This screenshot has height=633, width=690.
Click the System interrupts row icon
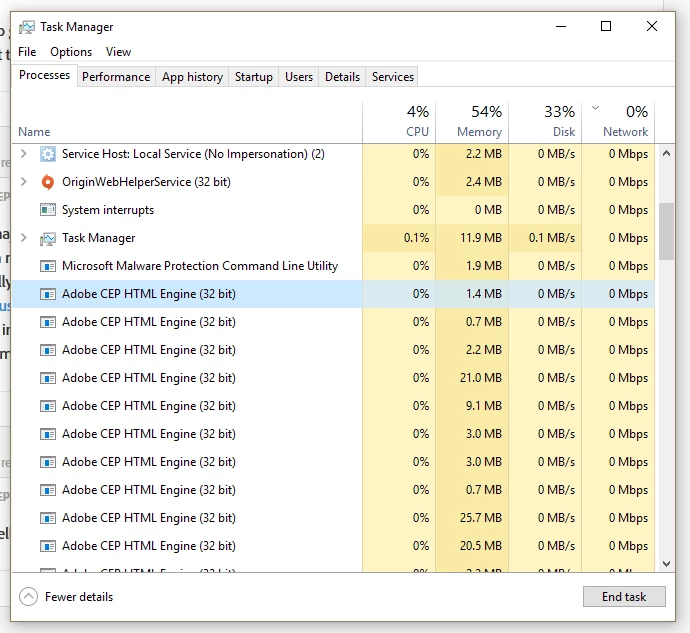pyautogui.click(x=48, y=210)
